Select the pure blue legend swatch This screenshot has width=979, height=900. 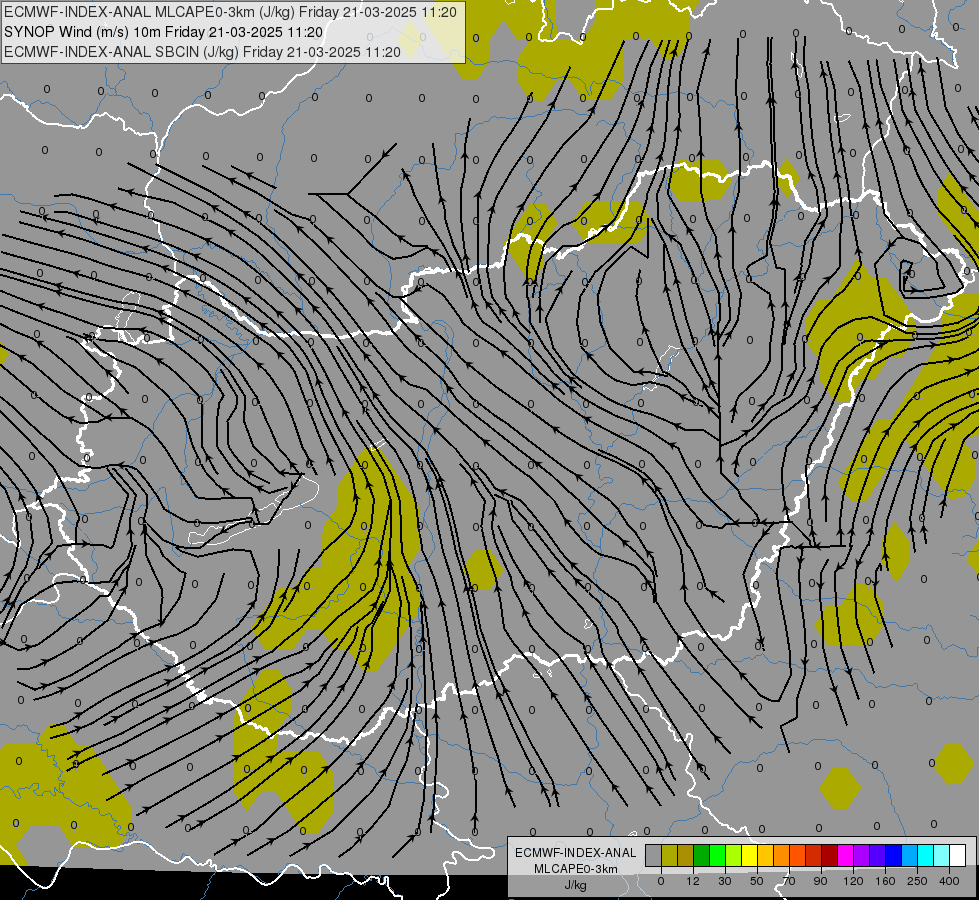[x=893, y=855]
